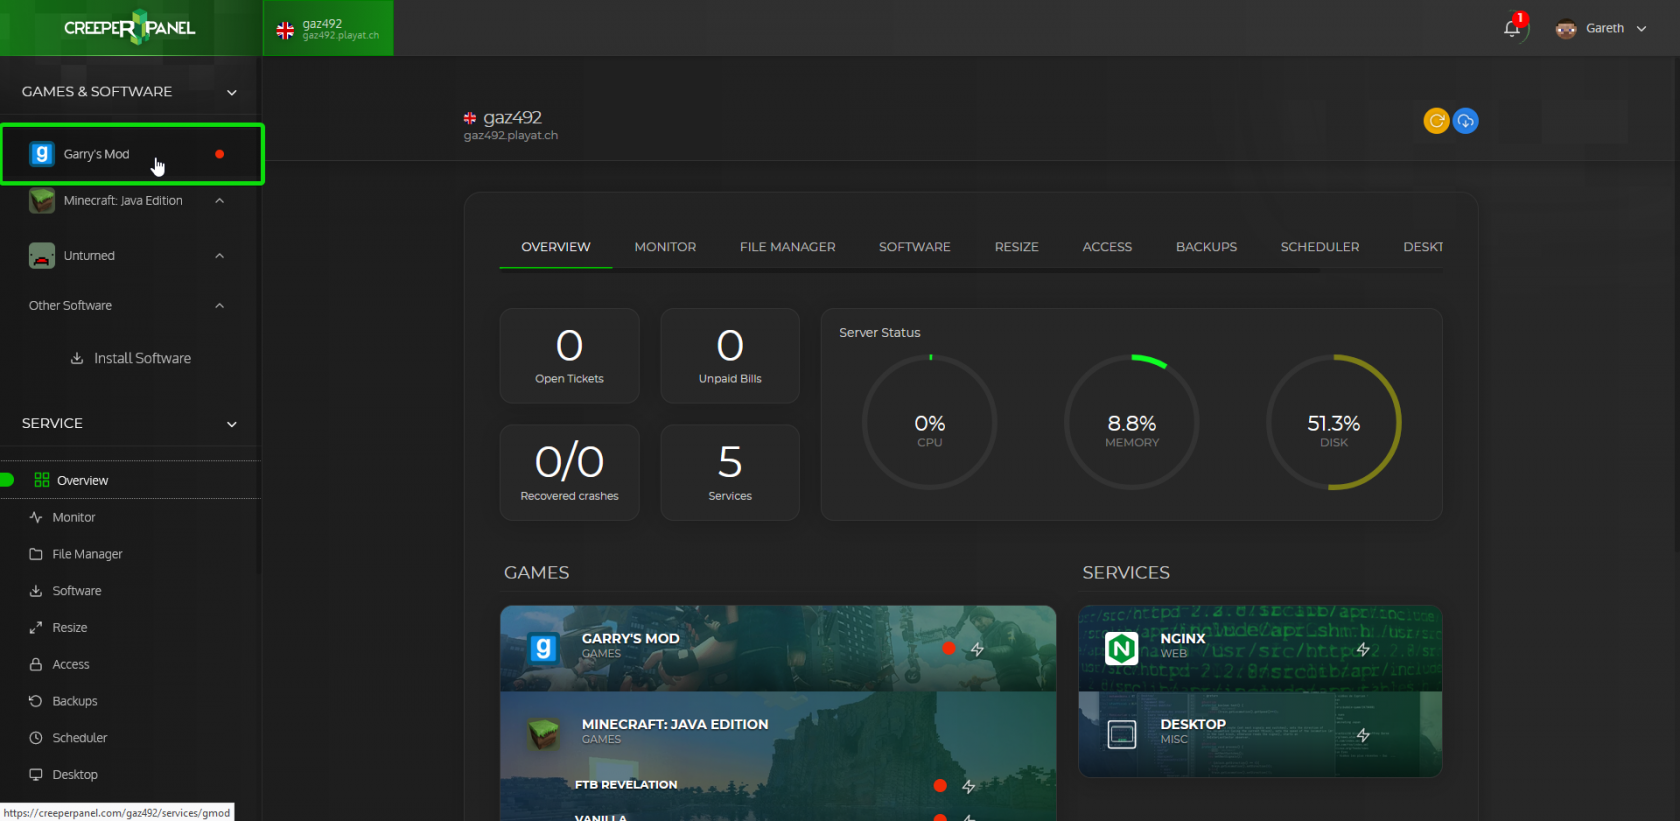Open the Desktop tab at tab bar end
1680x821 pixels.
click(x=1423, y=247)
